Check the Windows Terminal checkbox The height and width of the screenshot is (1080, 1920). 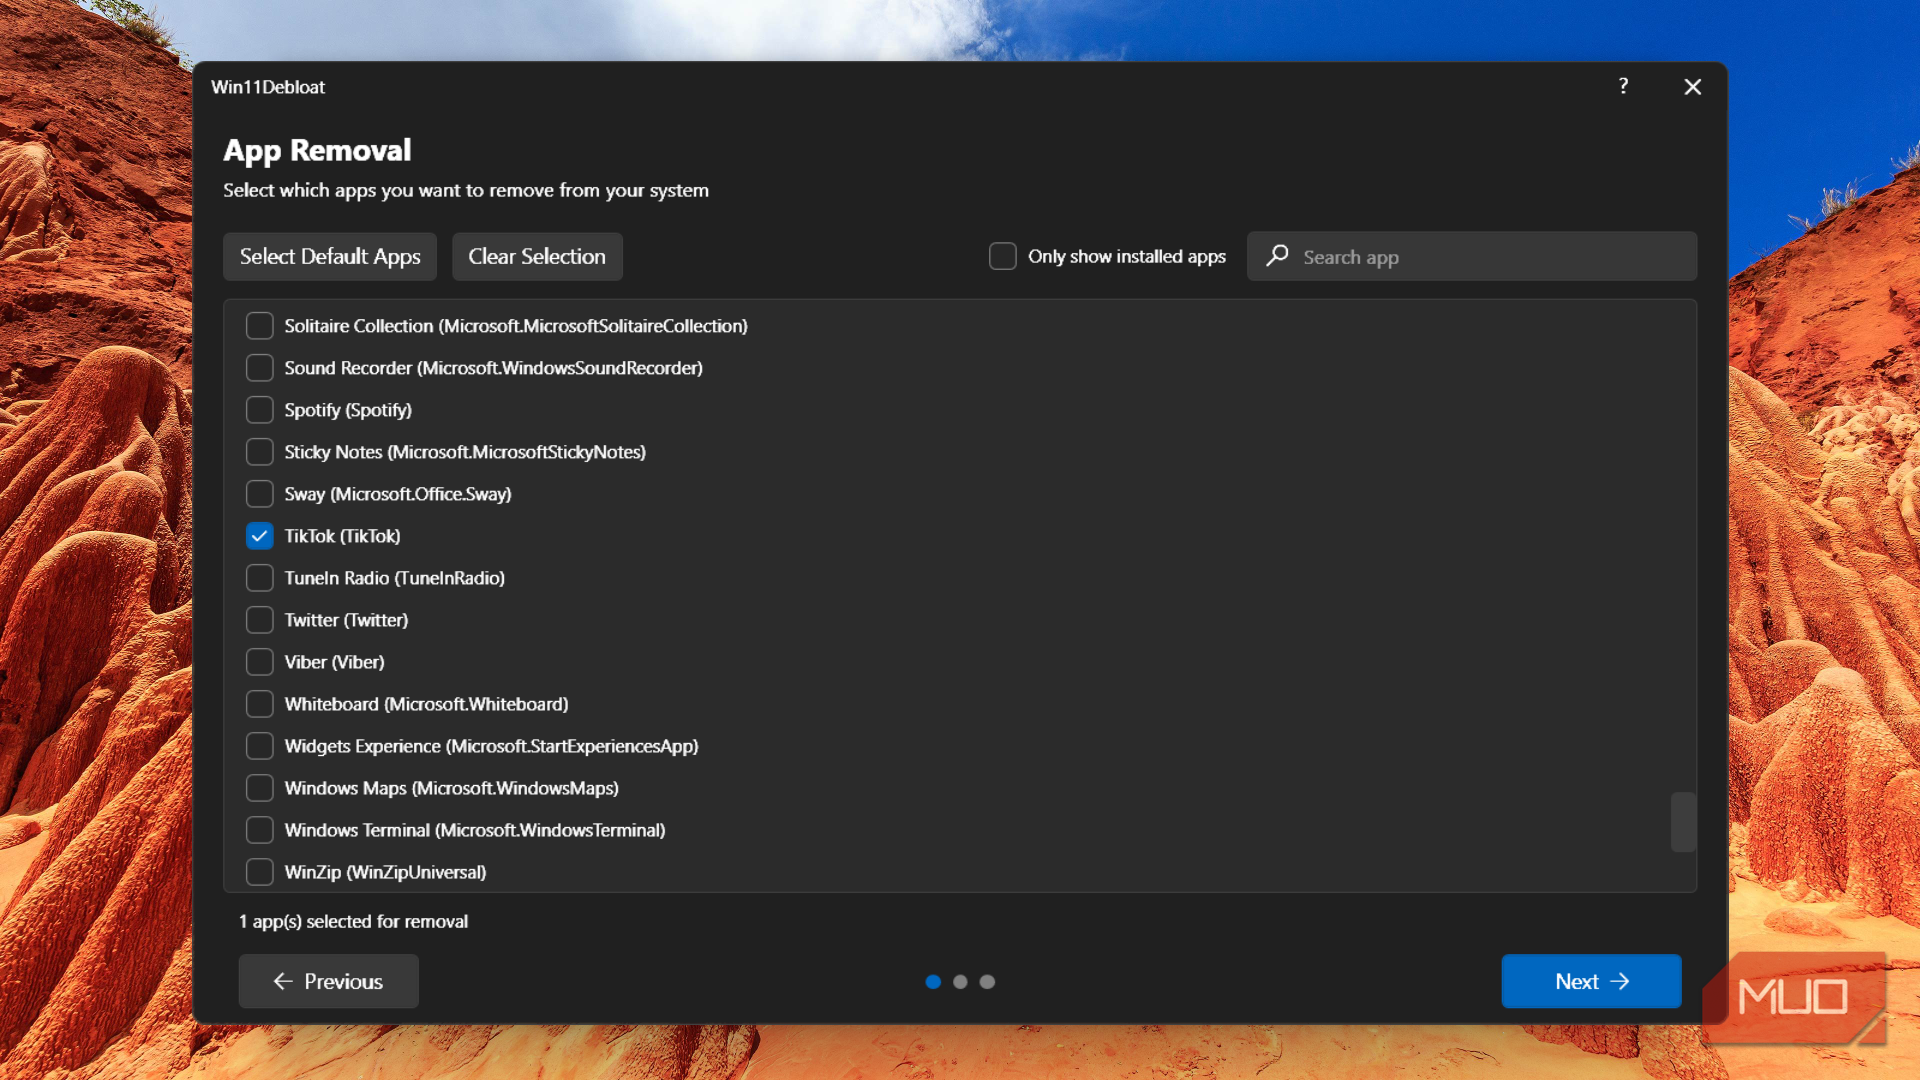[260, 830]
